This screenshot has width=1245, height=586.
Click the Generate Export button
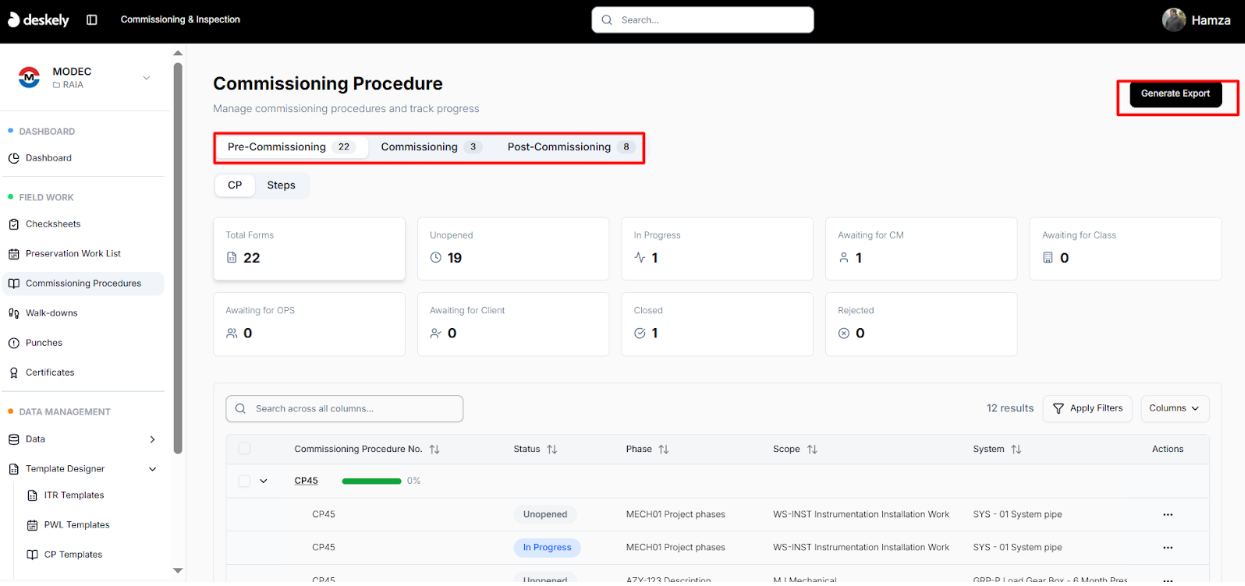coord(1177,93)
